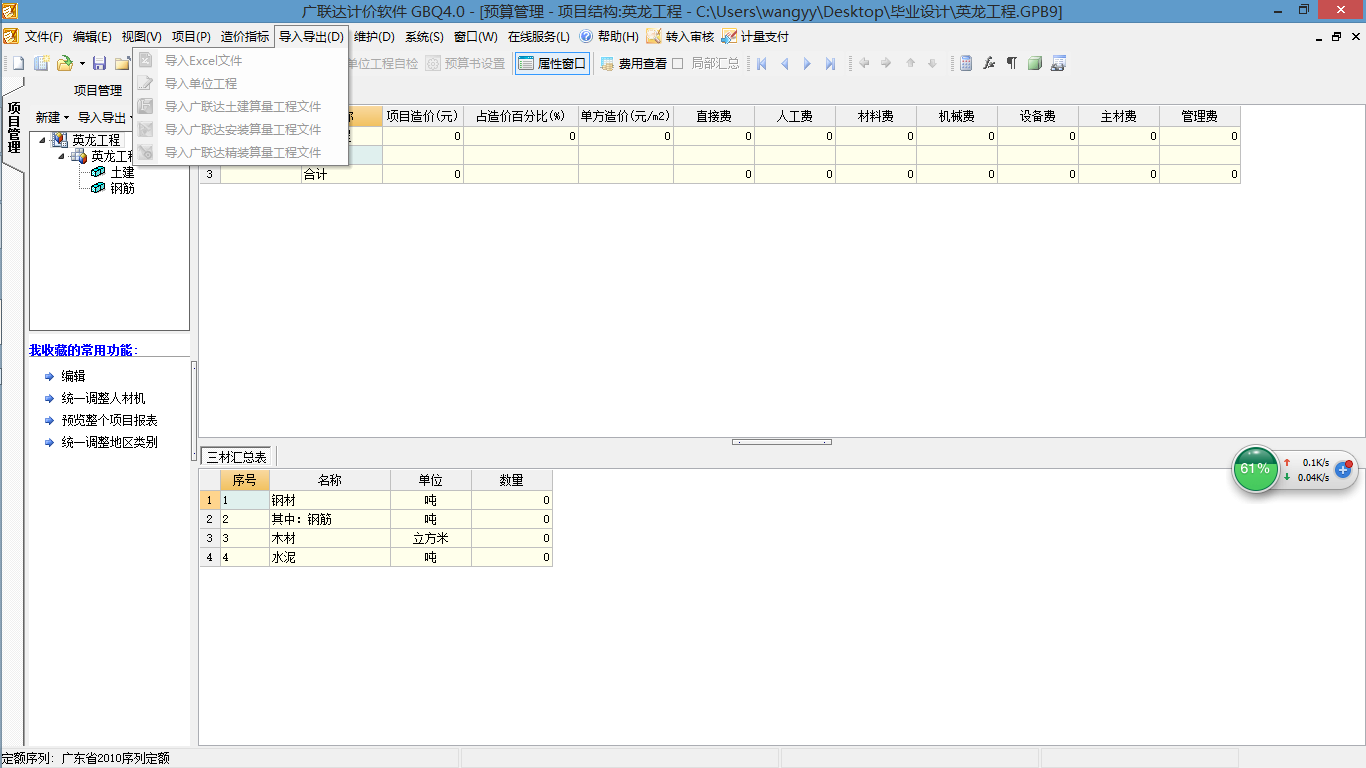Open the dropdown arrow beside the open-folder icon

82,64
